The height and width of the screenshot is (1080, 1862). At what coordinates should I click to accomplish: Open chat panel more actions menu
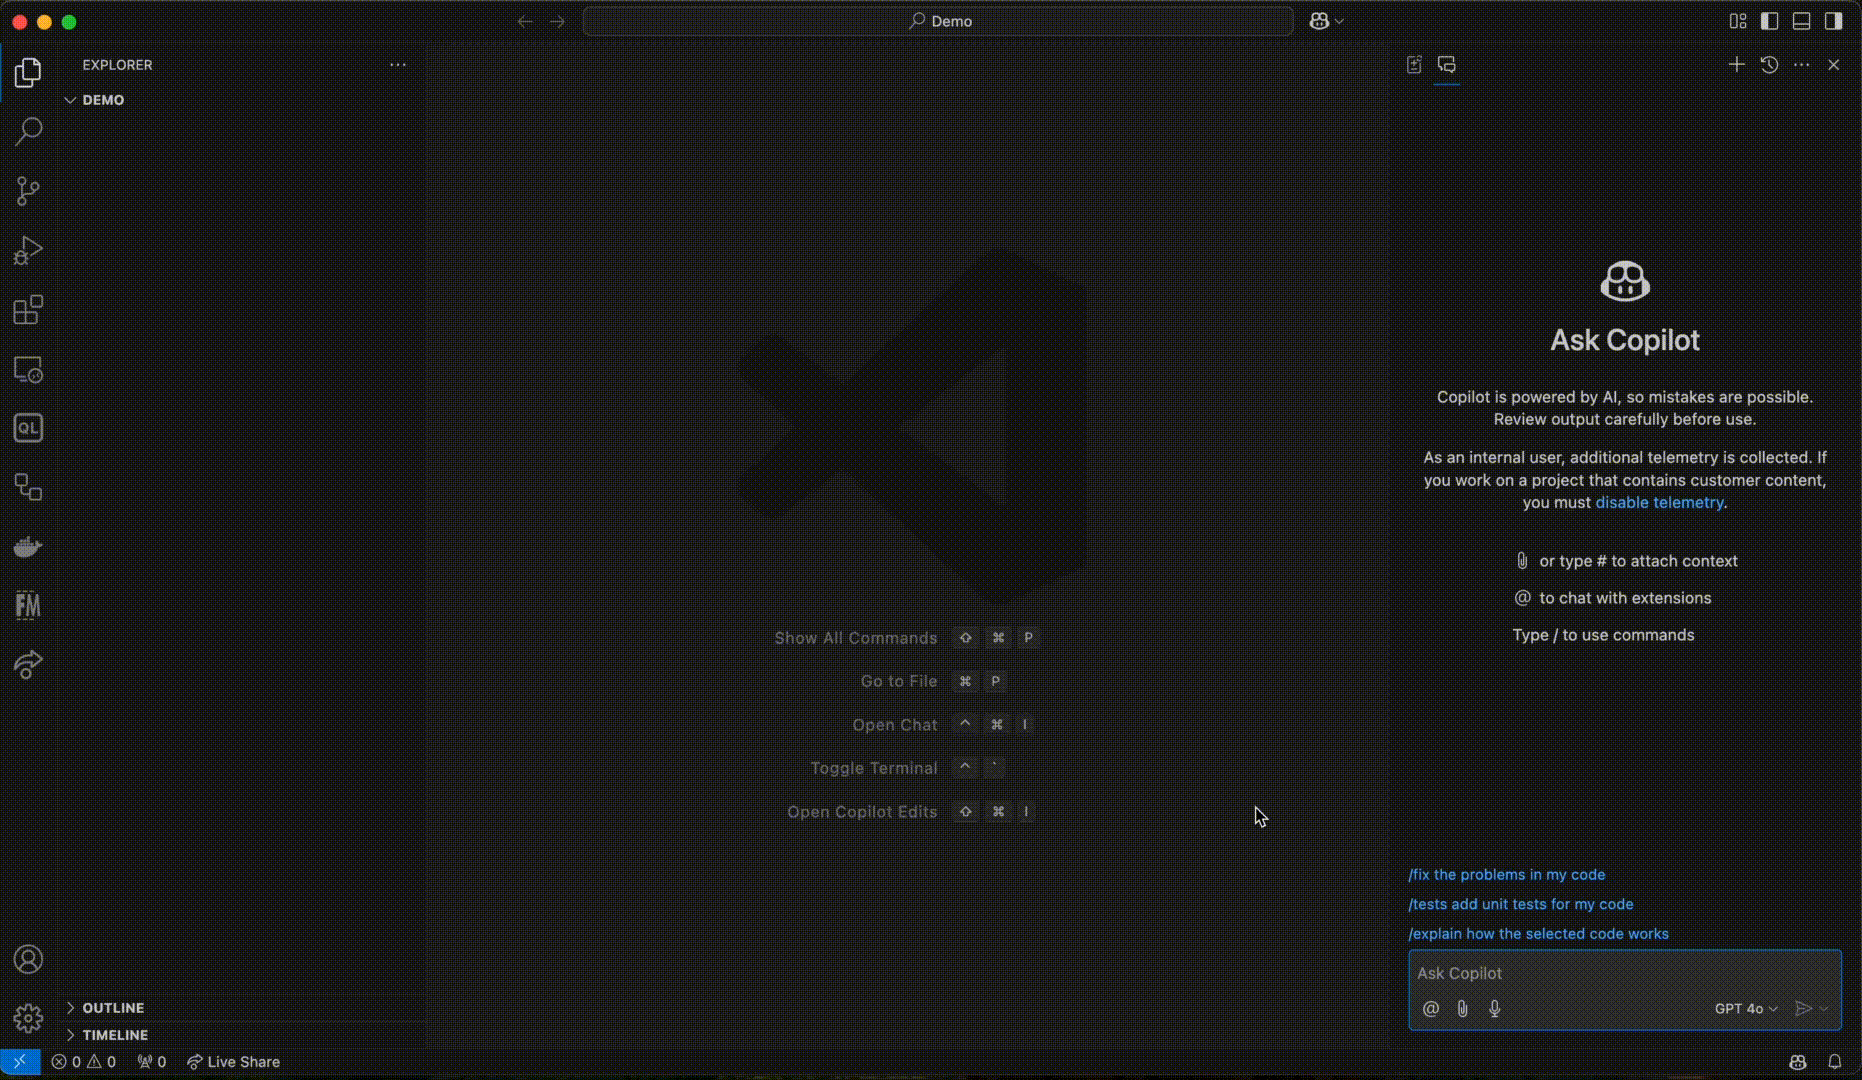tap(1802, 64)
